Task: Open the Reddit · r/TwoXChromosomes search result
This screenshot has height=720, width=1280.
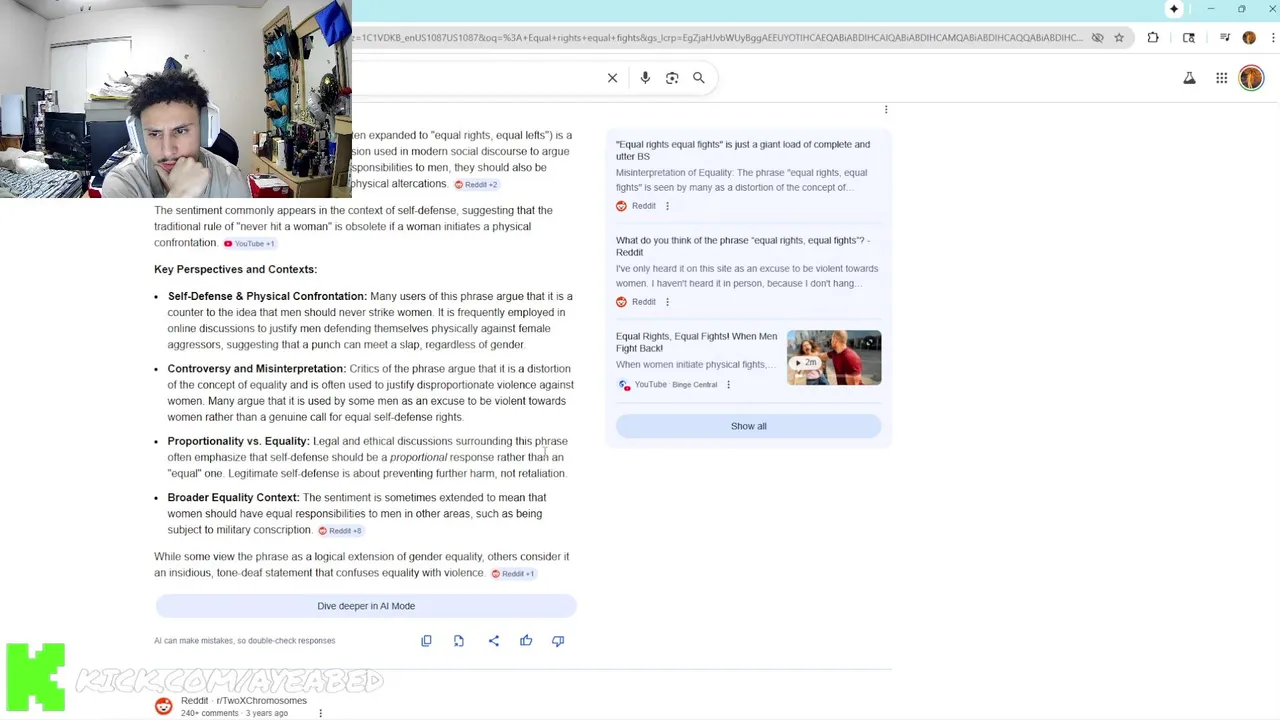Action: point(244,701)
